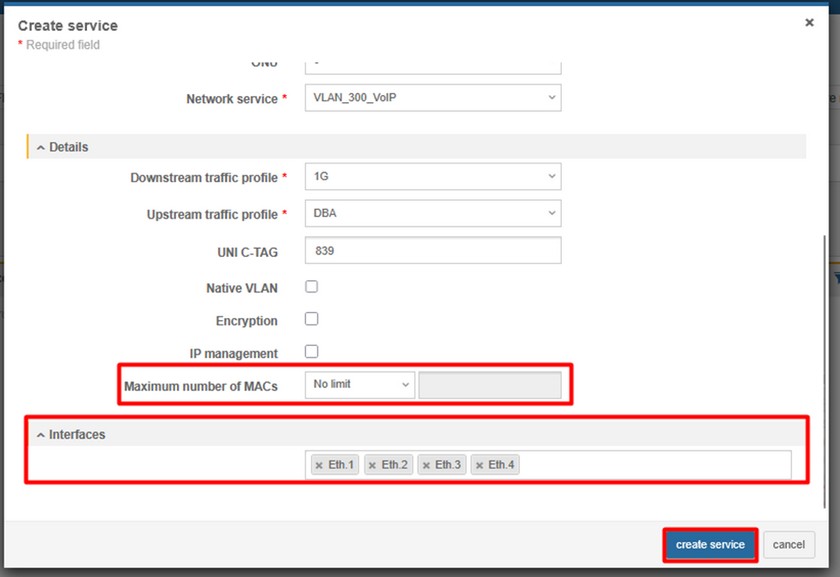The height and width of the screenshot is (577, 840).
Task: Click the cancel button
Action: pos(788,545)
